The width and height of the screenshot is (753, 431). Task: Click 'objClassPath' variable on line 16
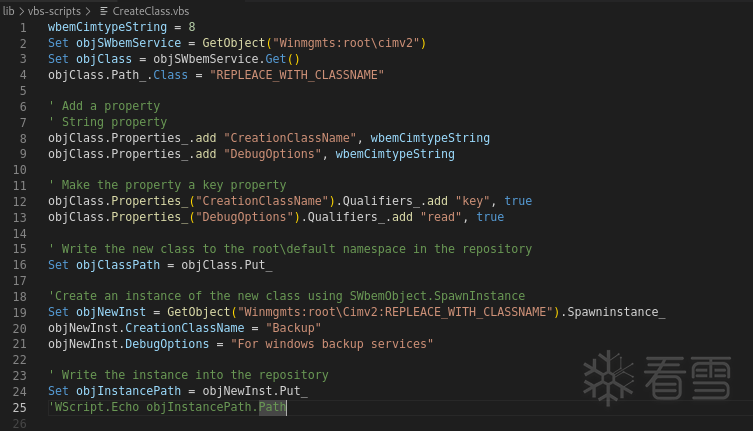(118, 265)
